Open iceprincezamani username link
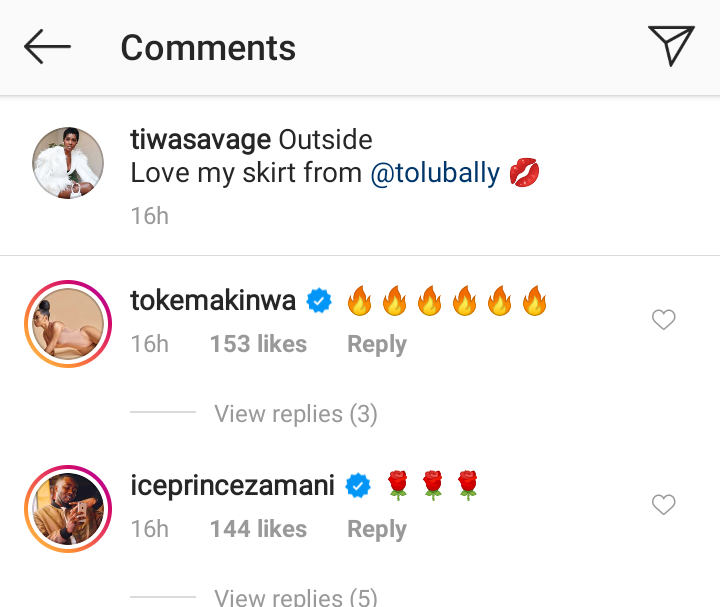This screenshot has width=720, height=607. click(233, 485)
